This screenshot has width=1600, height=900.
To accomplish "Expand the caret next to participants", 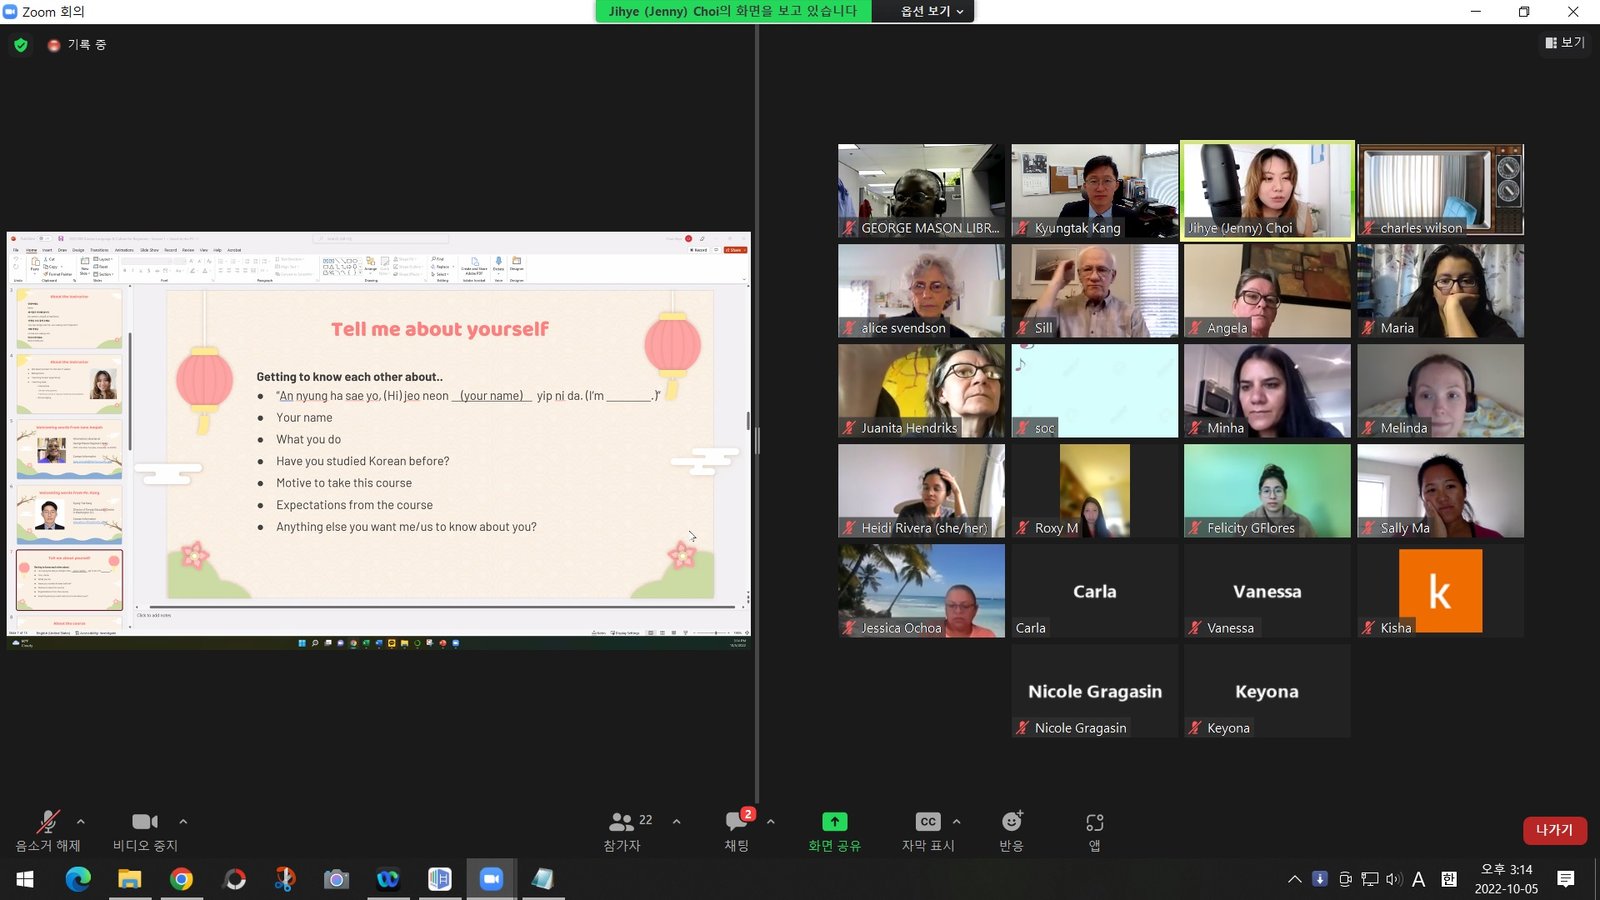I will [677, 822].
